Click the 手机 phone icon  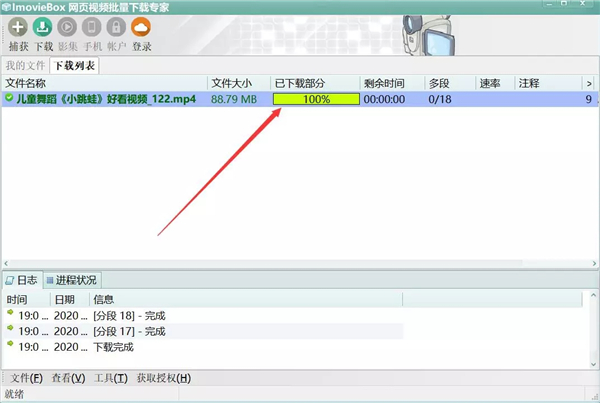pyautogui.click(x=92, y=28)
